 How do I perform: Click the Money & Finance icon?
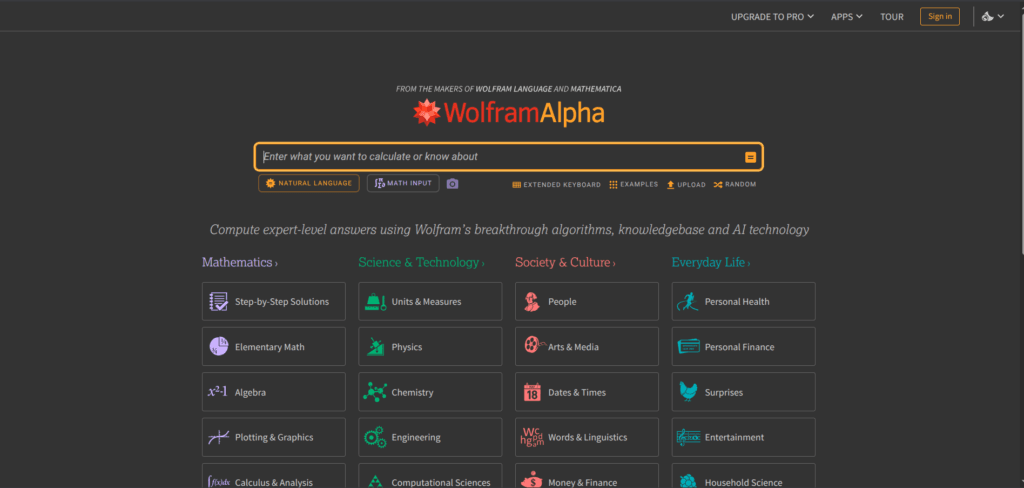click(532, 480)
